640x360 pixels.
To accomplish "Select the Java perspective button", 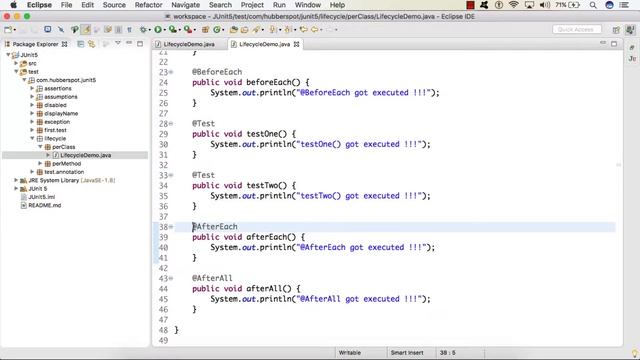I will [x=630, y=29].
